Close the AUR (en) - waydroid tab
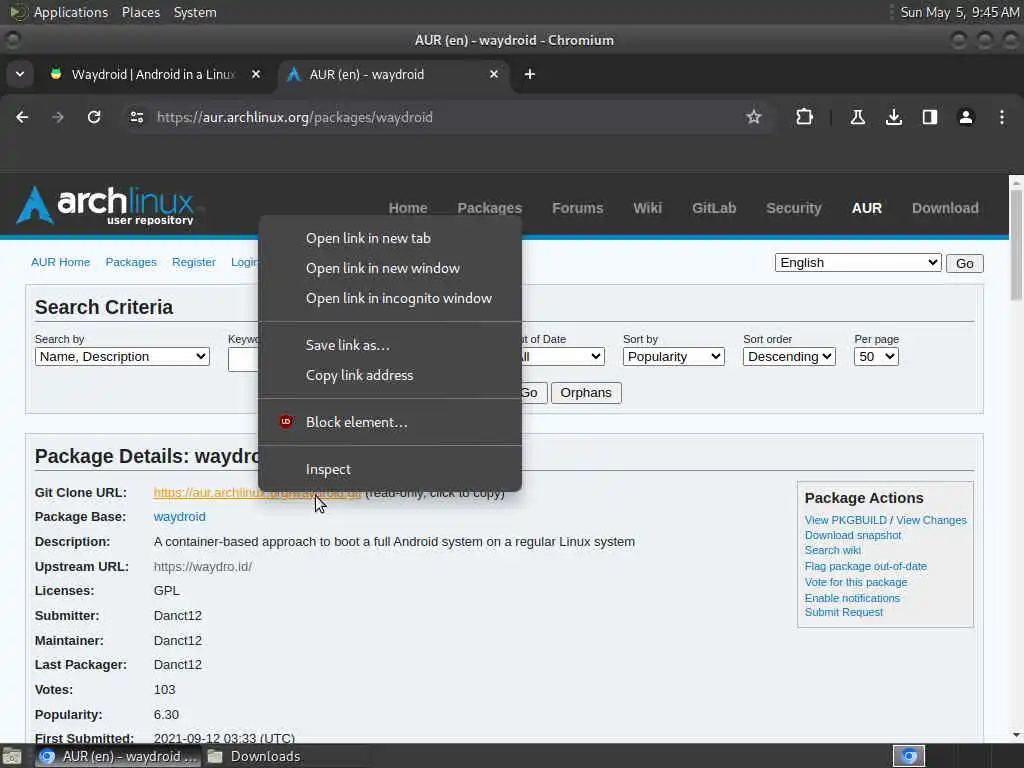1024x768 pixels. click(x=494, y=74)
